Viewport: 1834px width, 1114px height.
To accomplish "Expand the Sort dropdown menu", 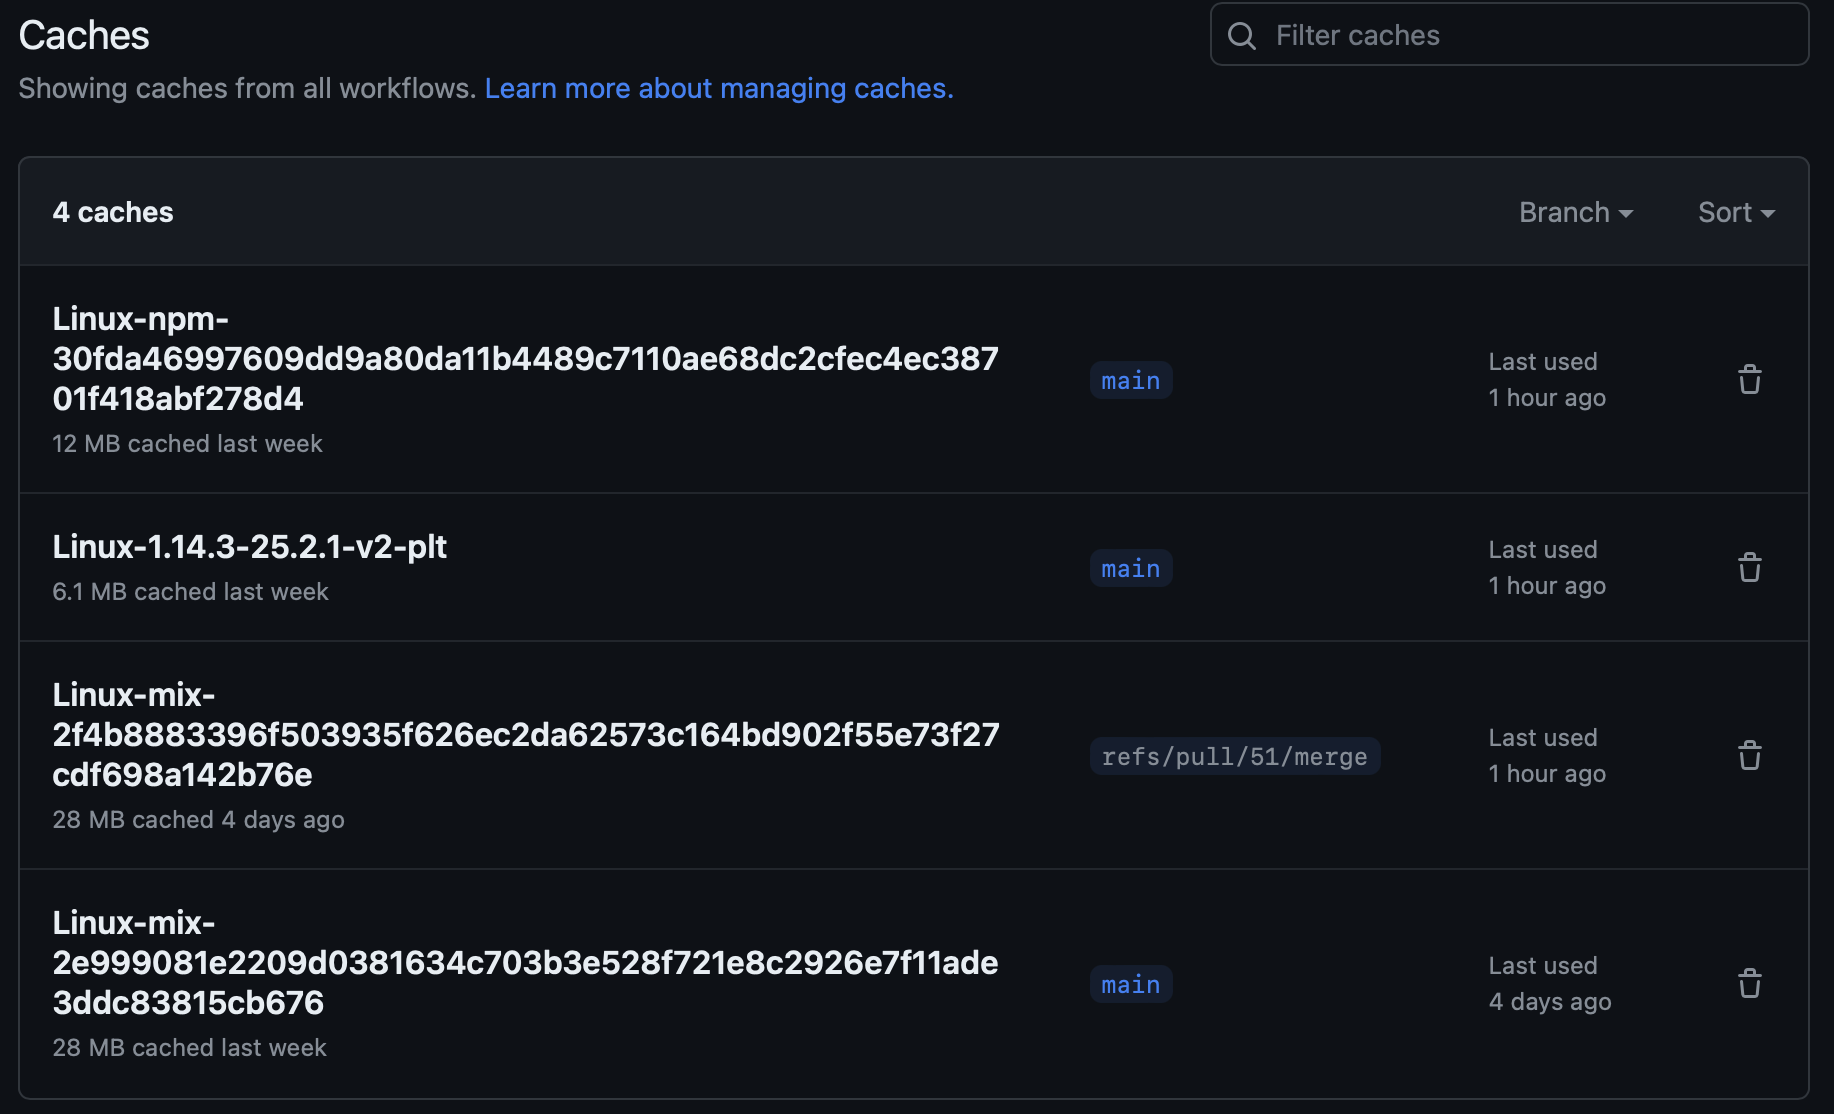I will tap(1735, 212).
